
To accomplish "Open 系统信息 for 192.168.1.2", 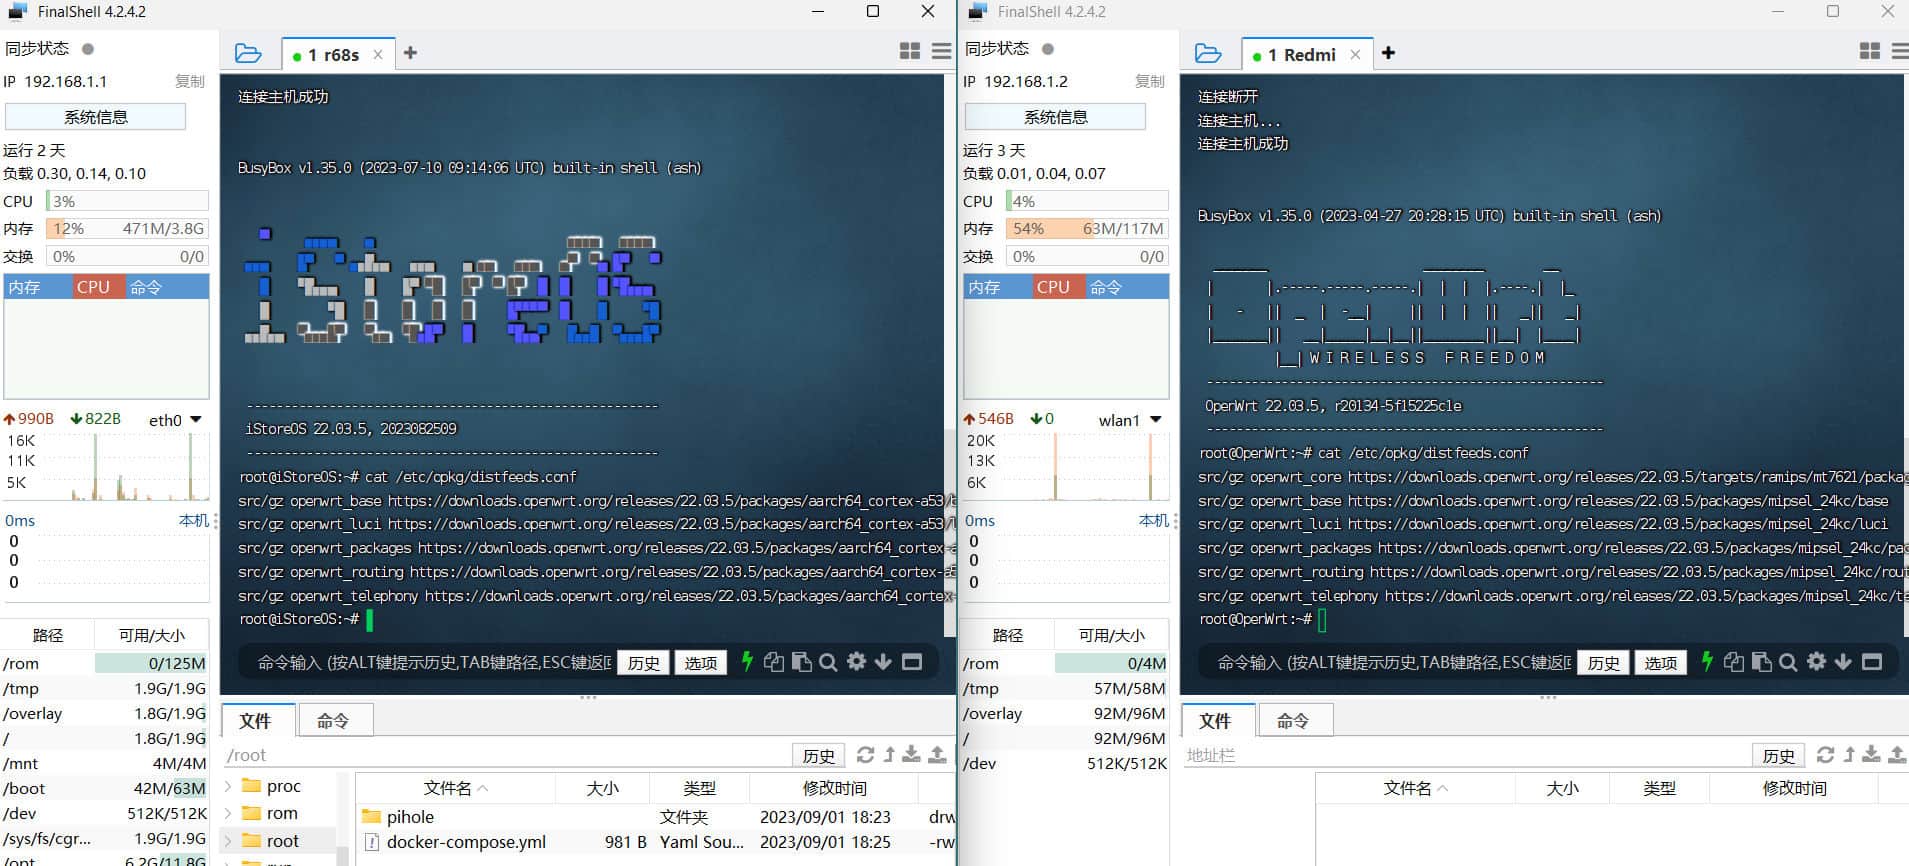I will click(x=1056, y=117).
